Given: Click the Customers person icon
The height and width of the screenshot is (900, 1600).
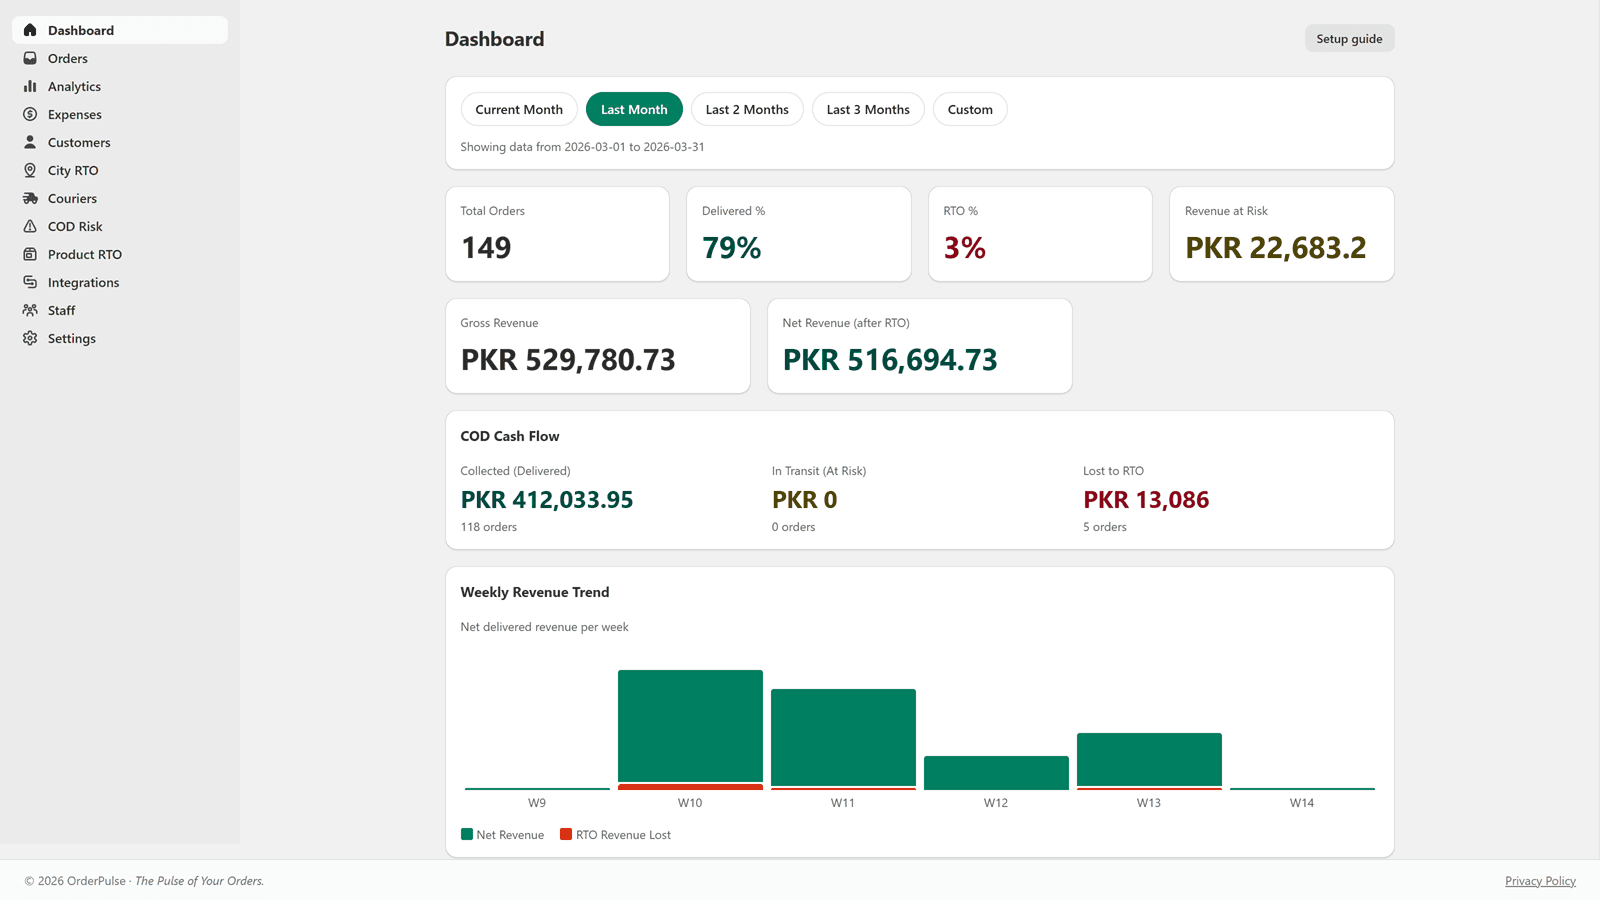Looking at the screenshot, I should (30, 142).
